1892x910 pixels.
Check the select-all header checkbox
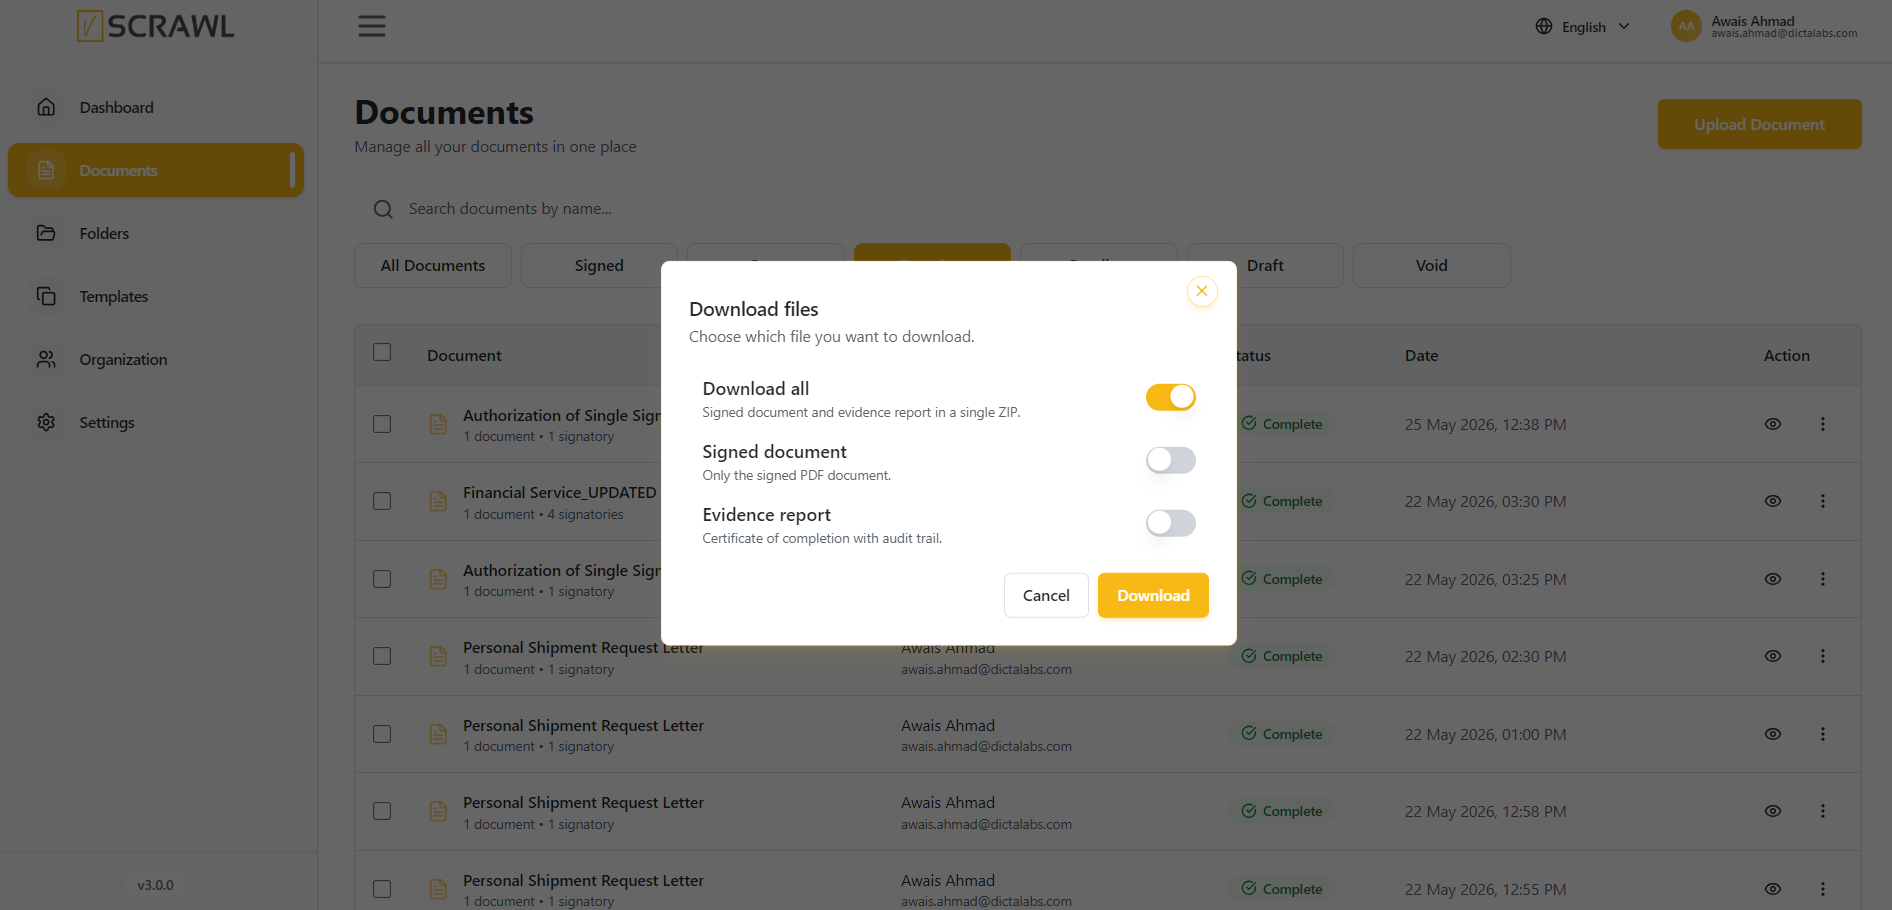(x=382, y=352)
